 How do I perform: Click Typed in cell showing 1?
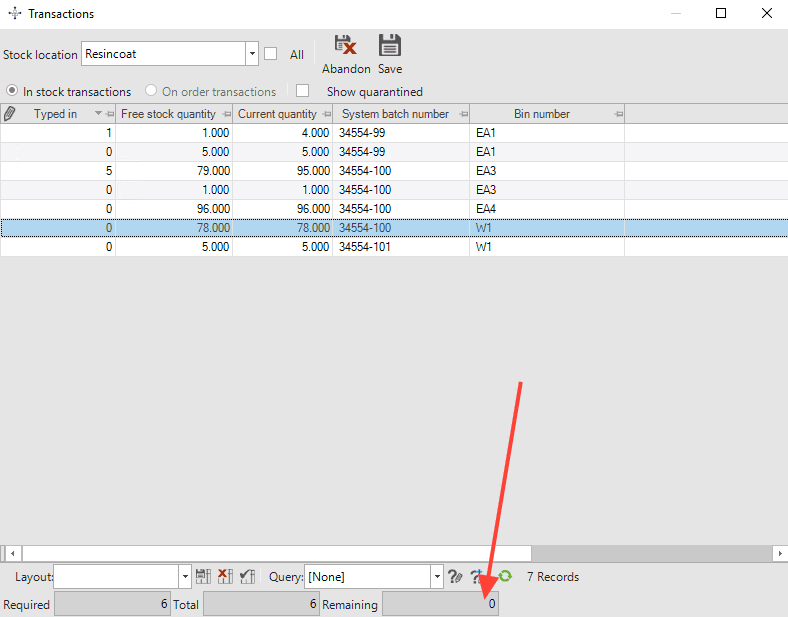[58, 133]
